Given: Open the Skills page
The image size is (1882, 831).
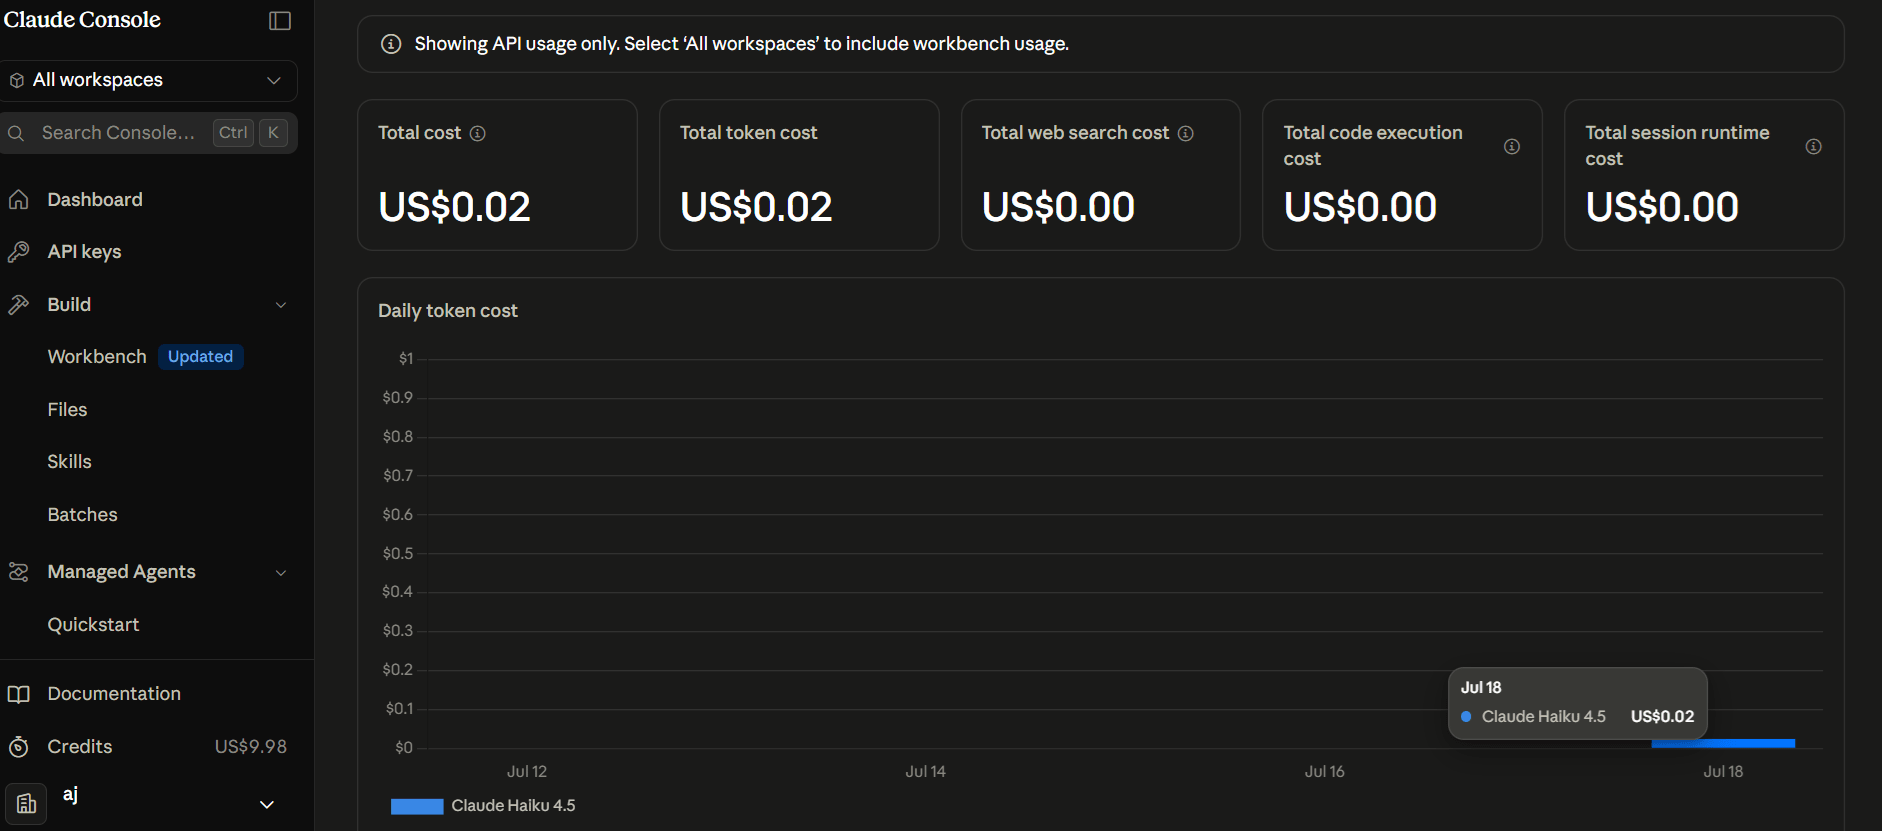Looking at the screenshot, I should 69,462.
